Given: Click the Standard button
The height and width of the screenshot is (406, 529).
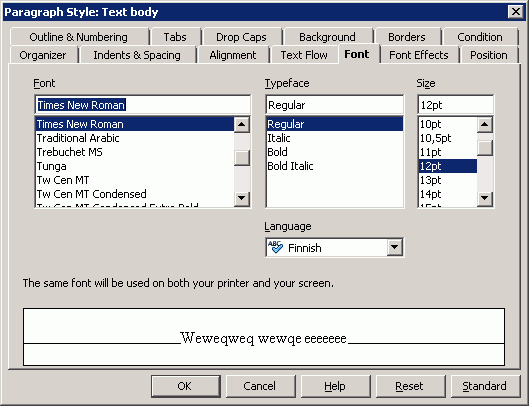Looking at the screenshot, I should 485,386.
